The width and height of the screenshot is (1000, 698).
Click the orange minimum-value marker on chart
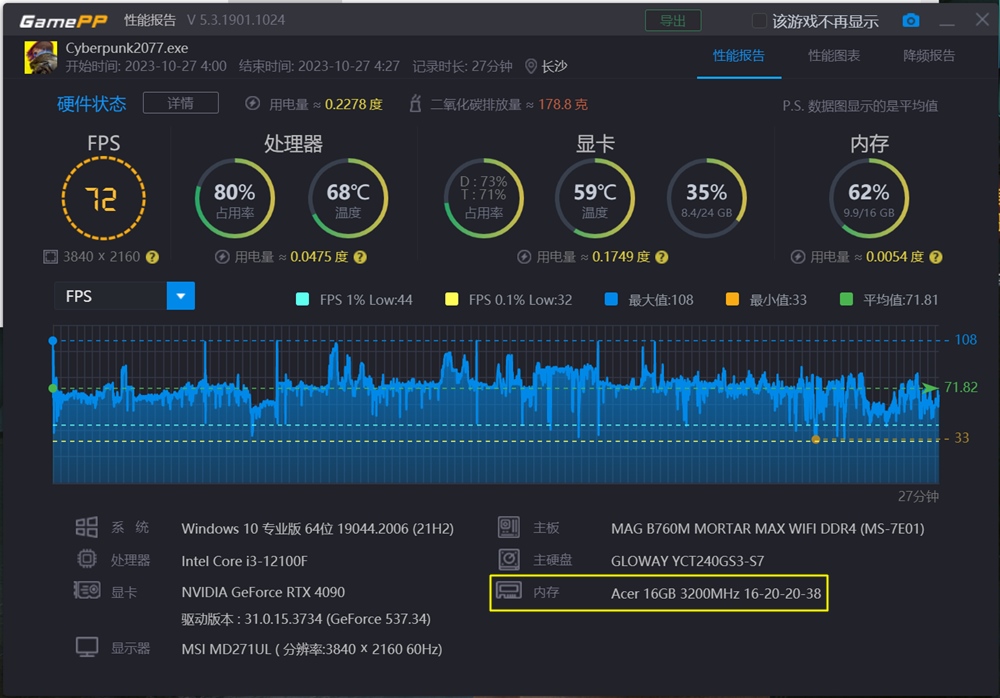tap(816, 440)
